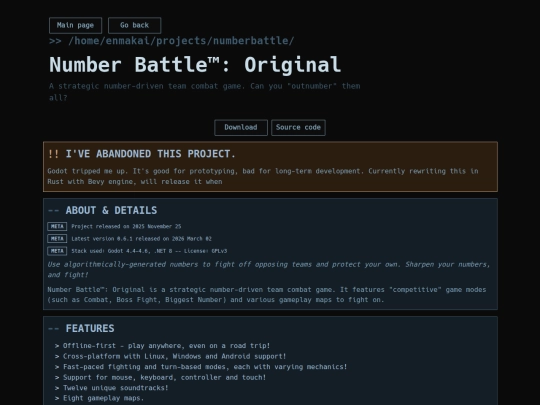Open the Source code link
The height and width of the screenshot is (405, 540).
[x=298, y=127]
